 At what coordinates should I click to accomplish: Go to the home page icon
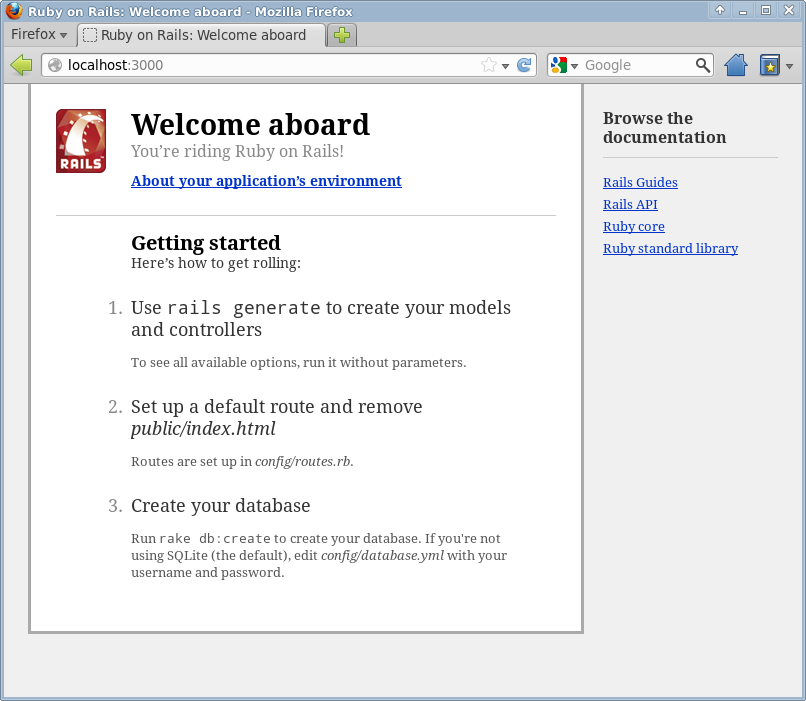coord(736,65)
